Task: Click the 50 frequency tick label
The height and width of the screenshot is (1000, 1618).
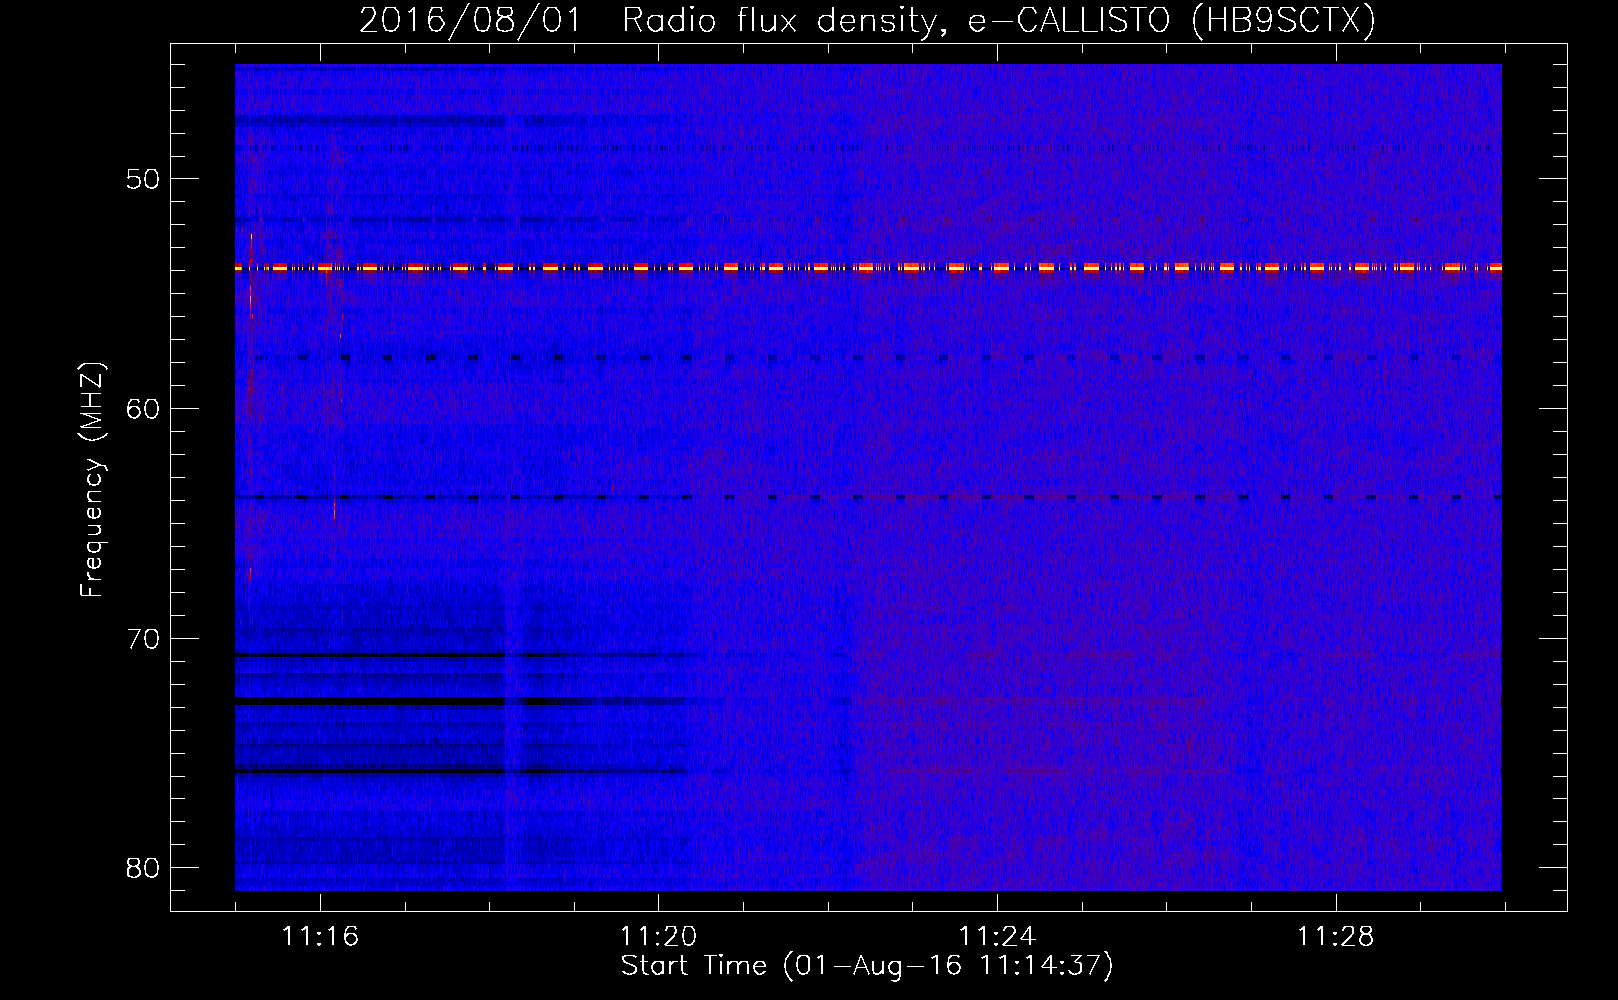Action: point(143,179)
